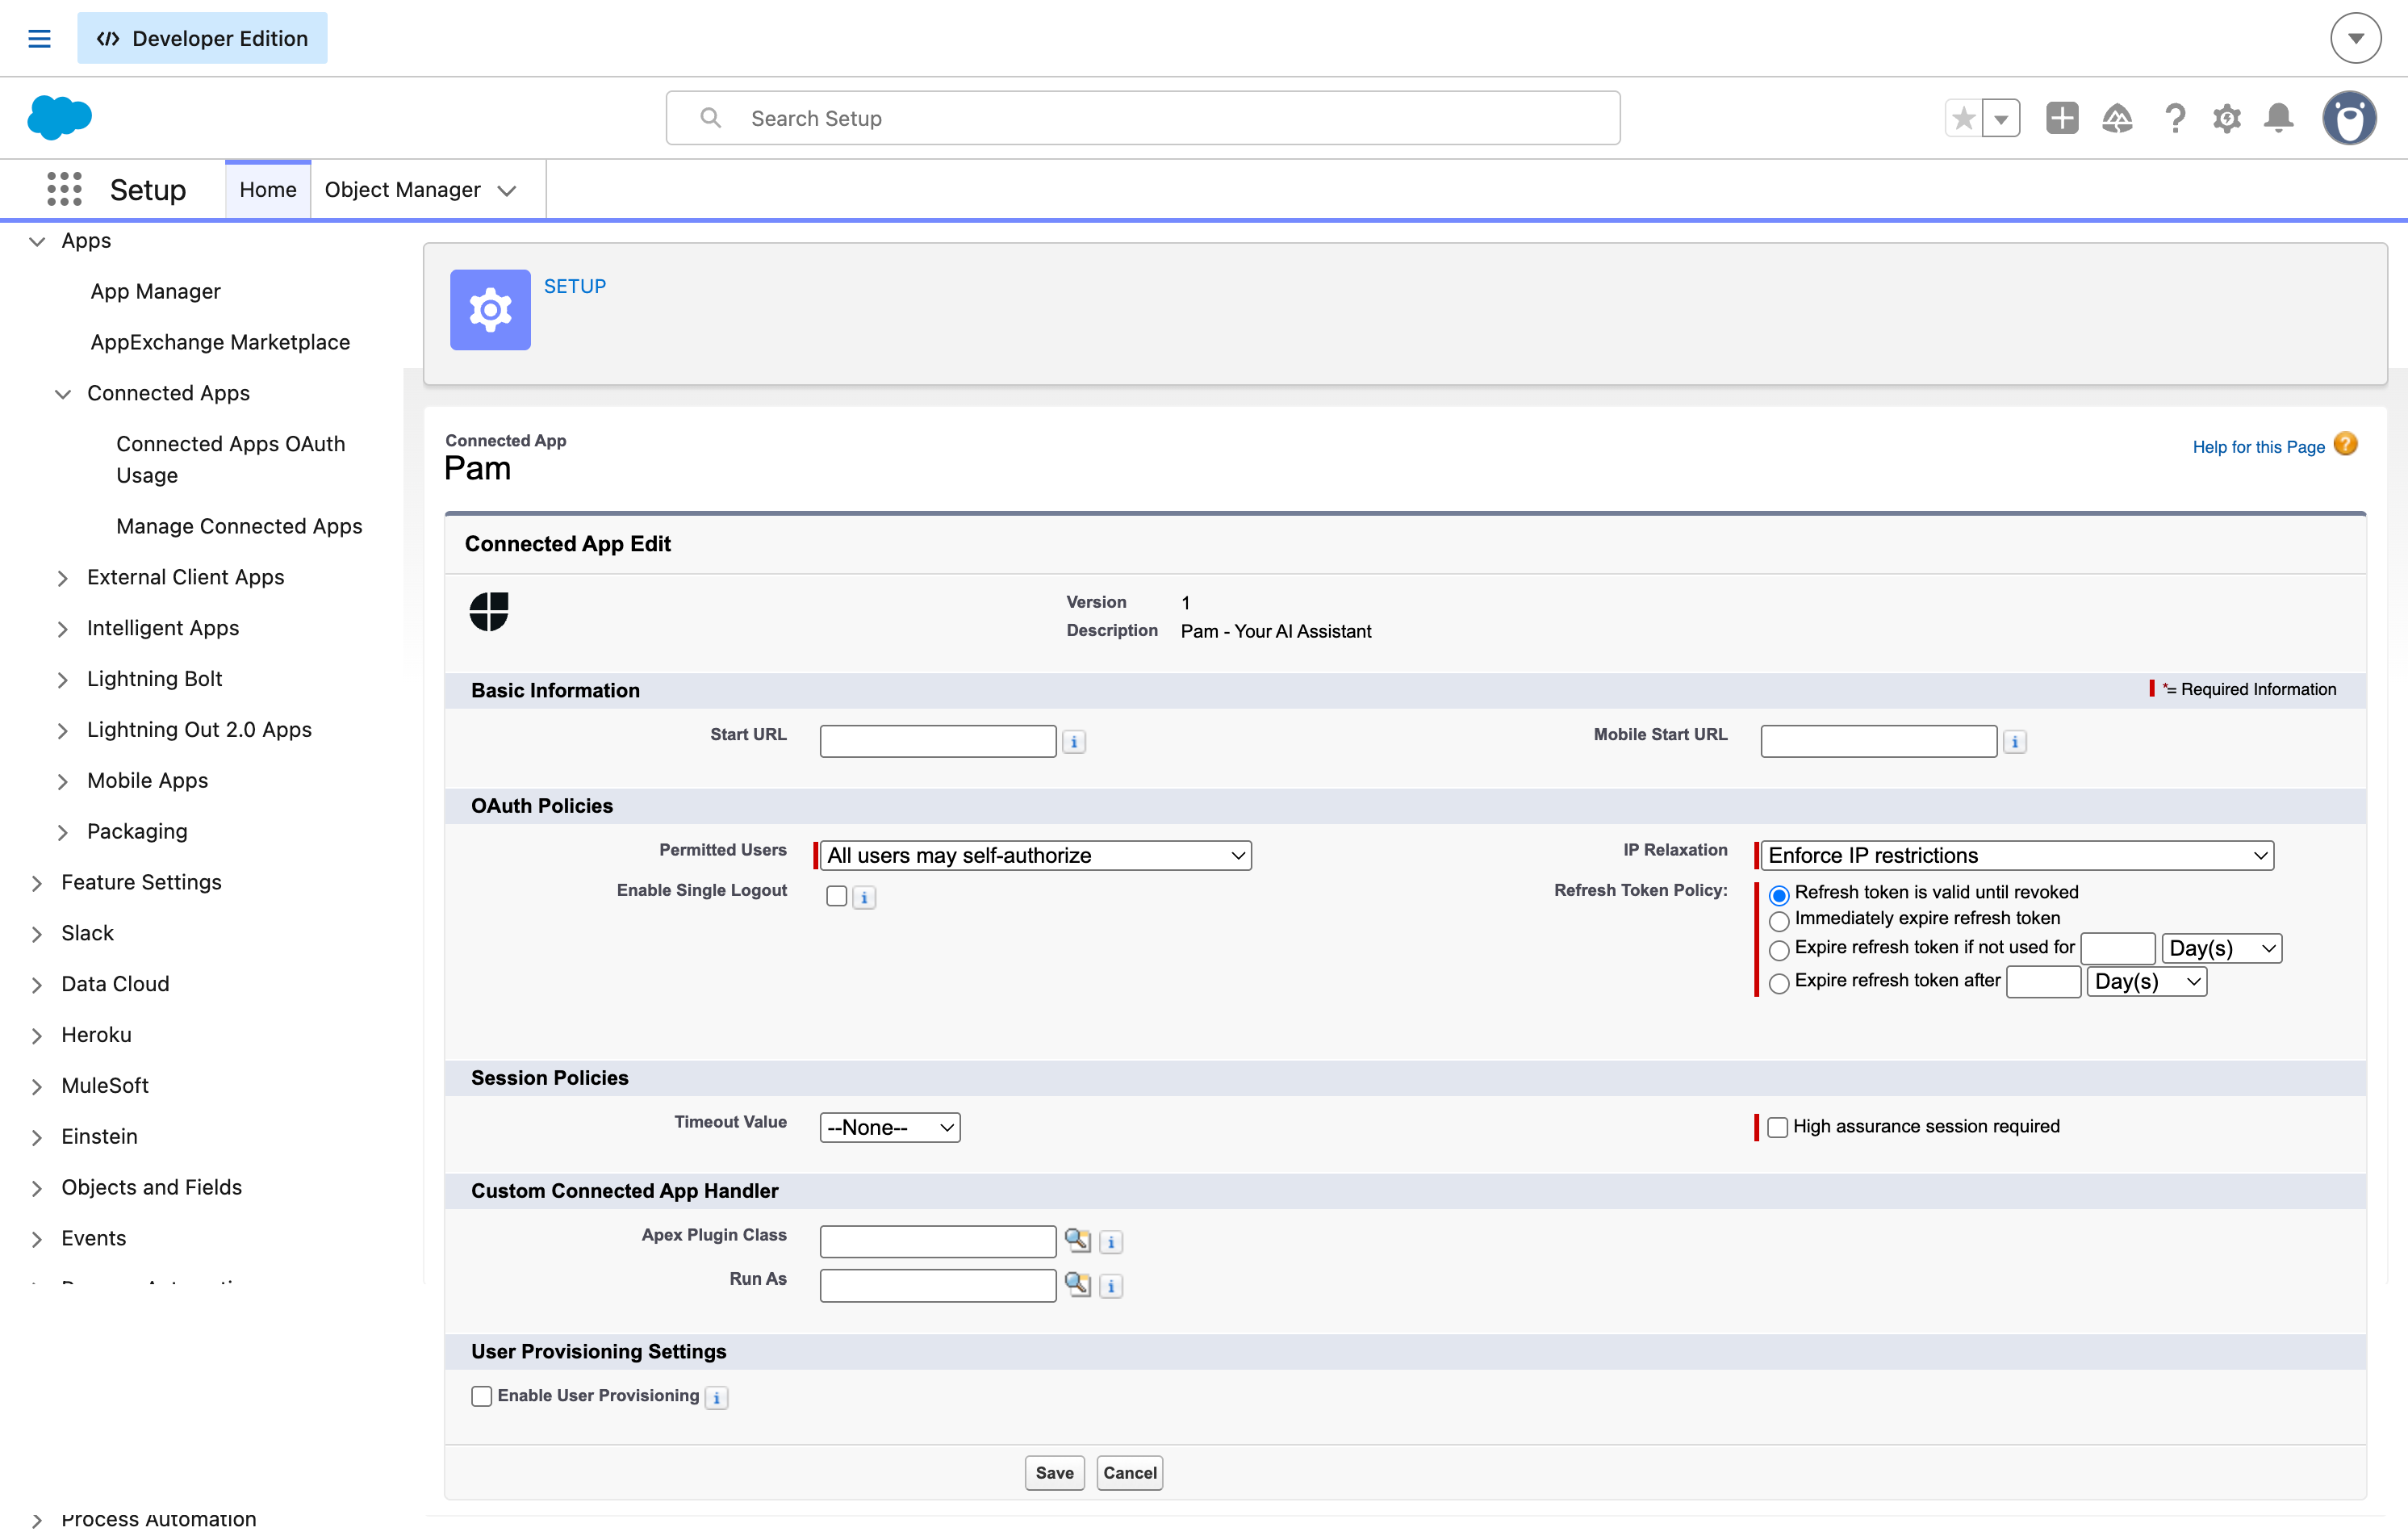Click the favorites star icon
The image size is (2408, 1536).
tap(1964, 118)
